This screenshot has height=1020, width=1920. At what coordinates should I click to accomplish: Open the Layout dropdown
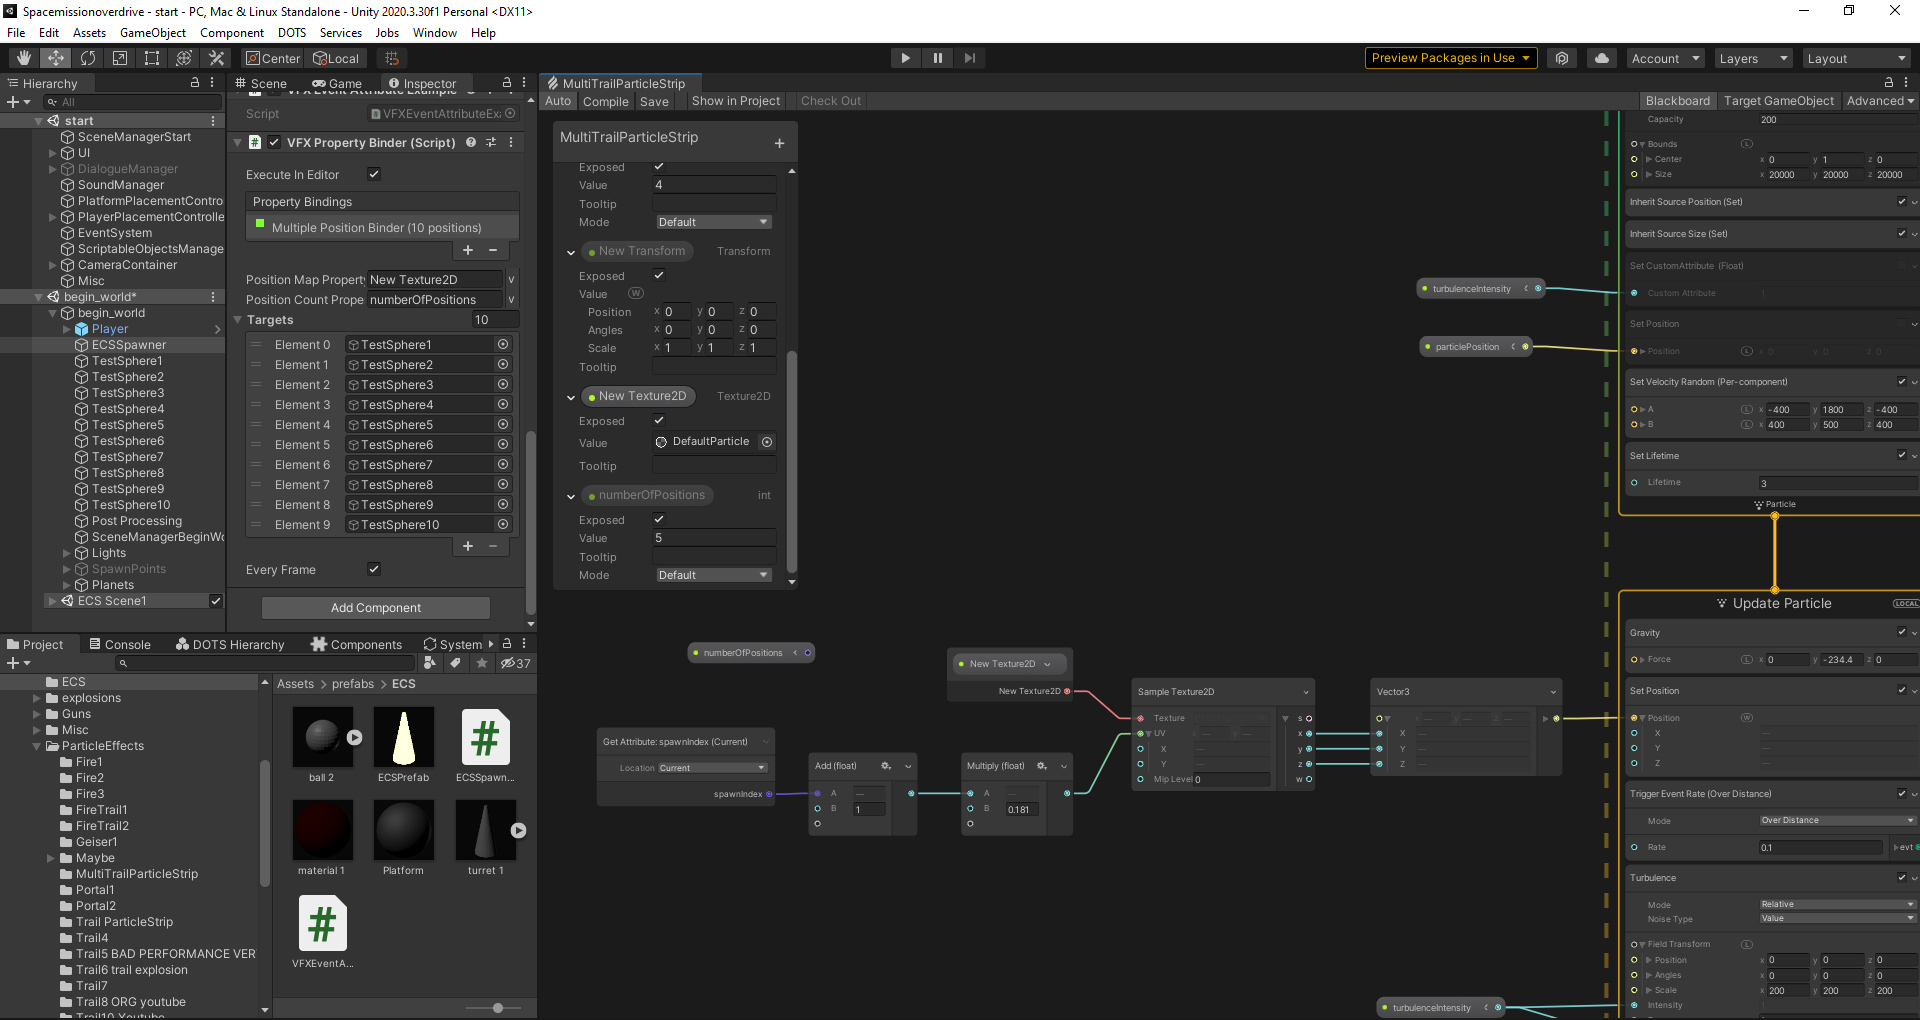coord(1857,57)
